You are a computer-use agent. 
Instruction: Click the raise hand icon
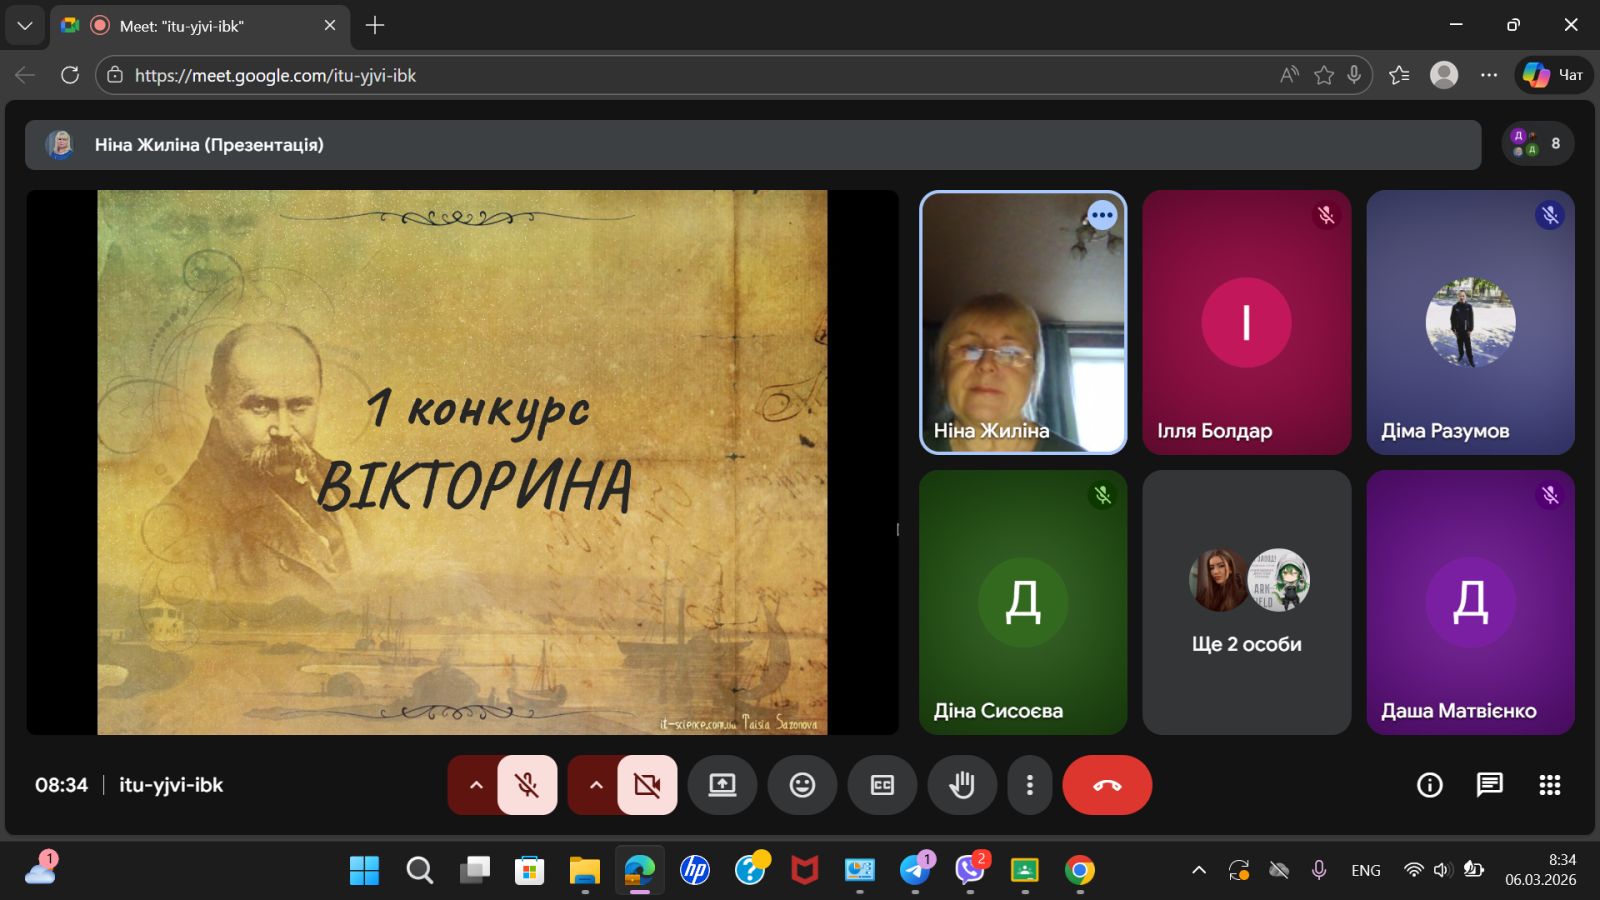962,785
